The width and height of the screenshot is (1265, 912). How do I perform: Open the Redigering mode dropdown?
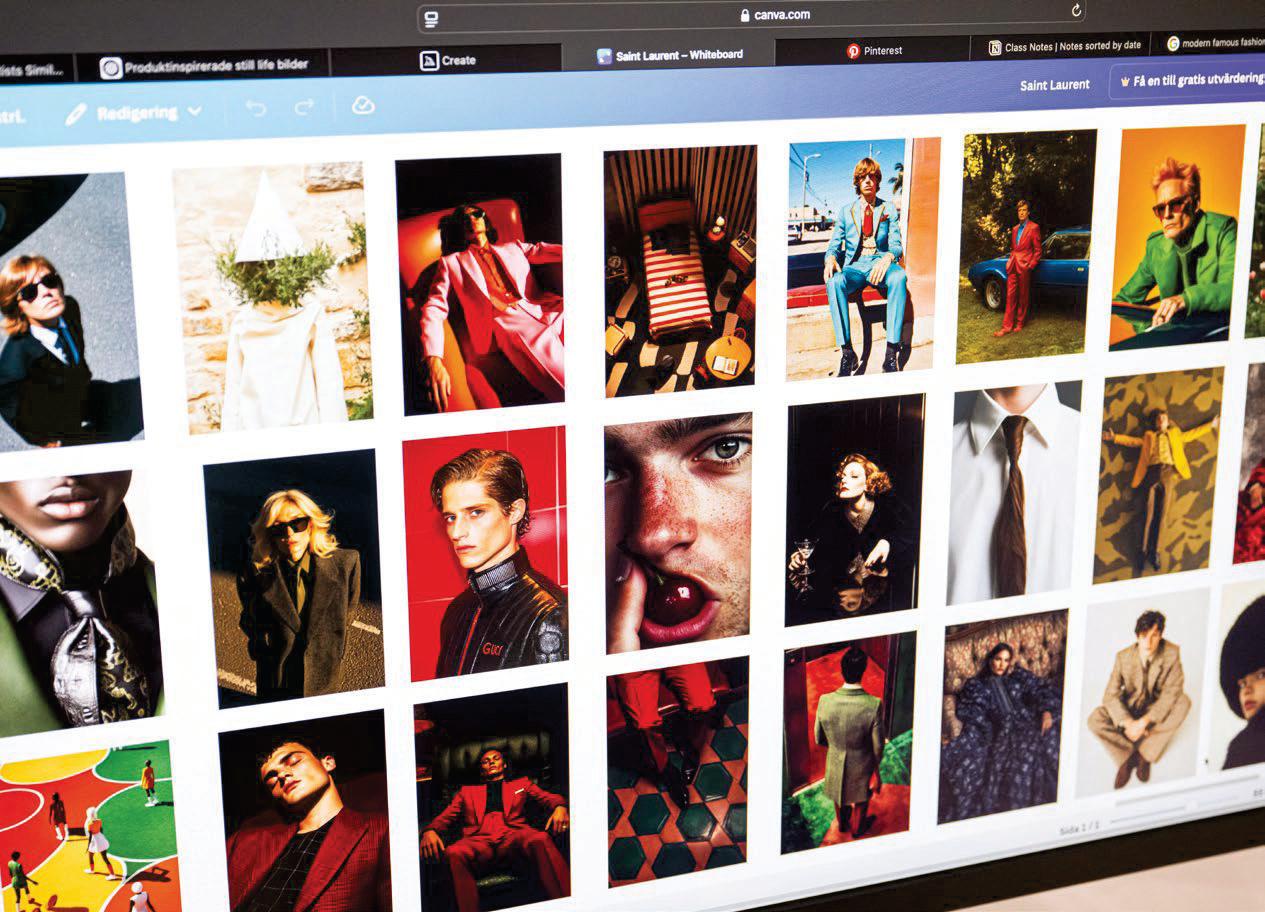pyautogui.click(x=133, y=113)
